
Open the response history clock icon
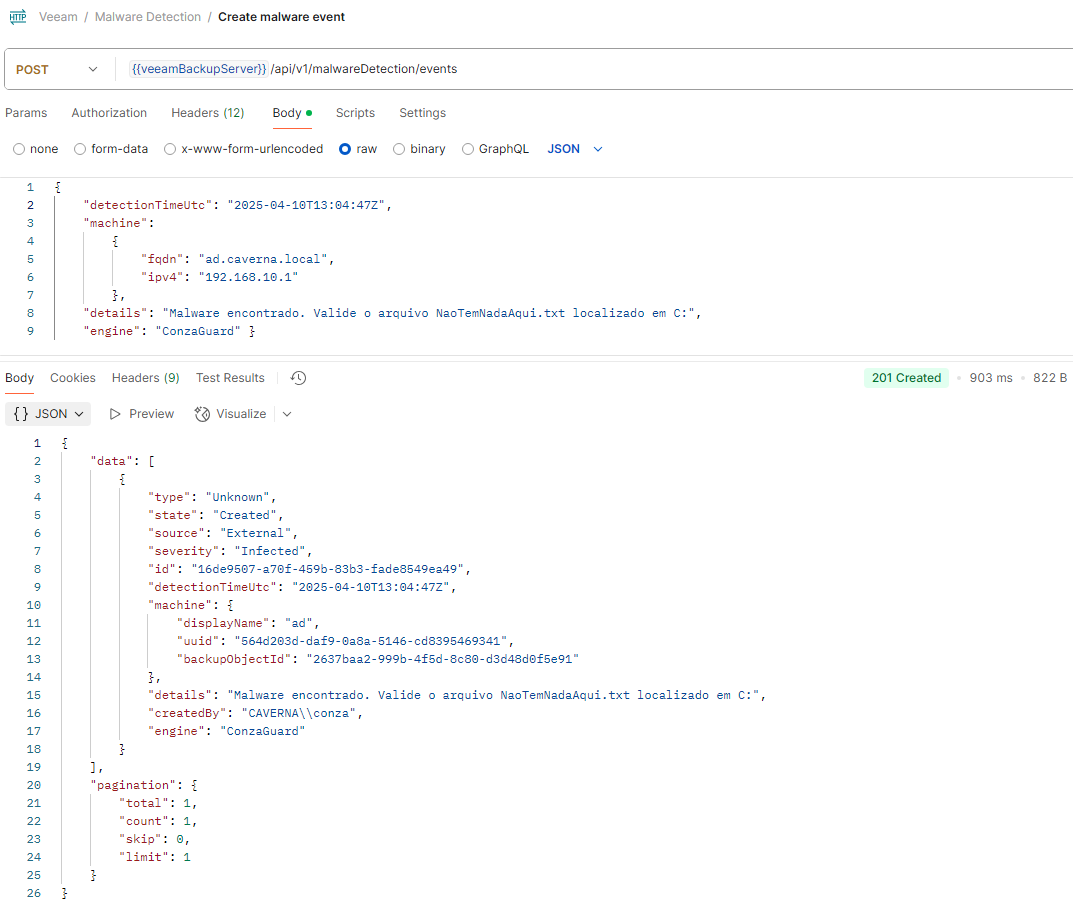point(298,378)
